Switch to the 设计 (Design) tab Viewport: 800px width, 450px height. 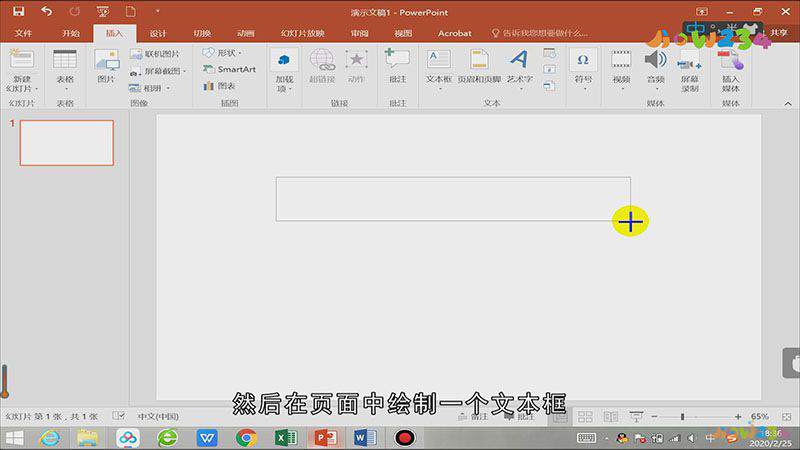point(158,33)
